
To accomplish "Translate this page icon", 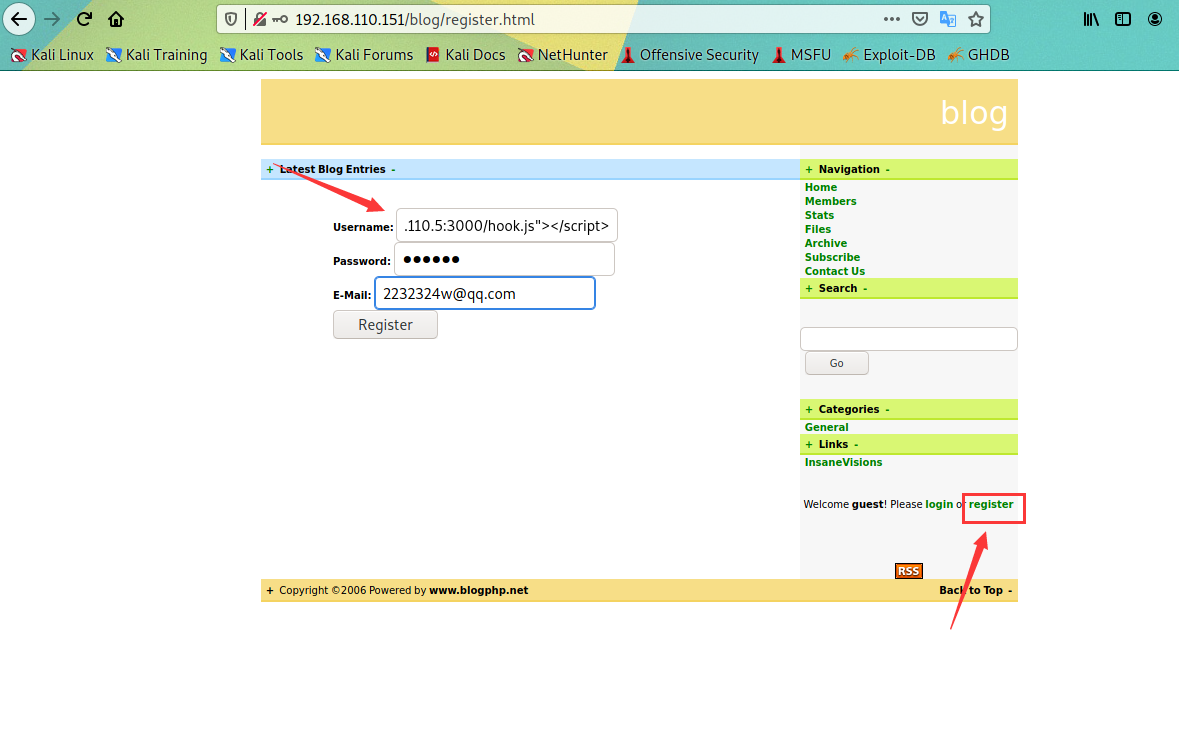I will (x=947, y=20).
